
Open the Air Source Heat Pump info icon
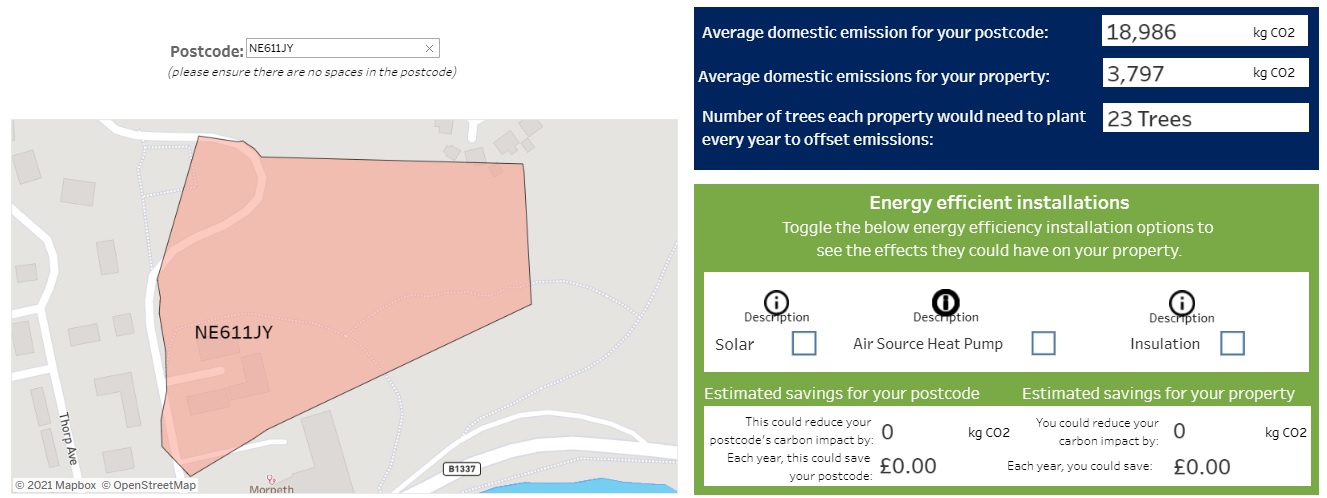[945, 301]
